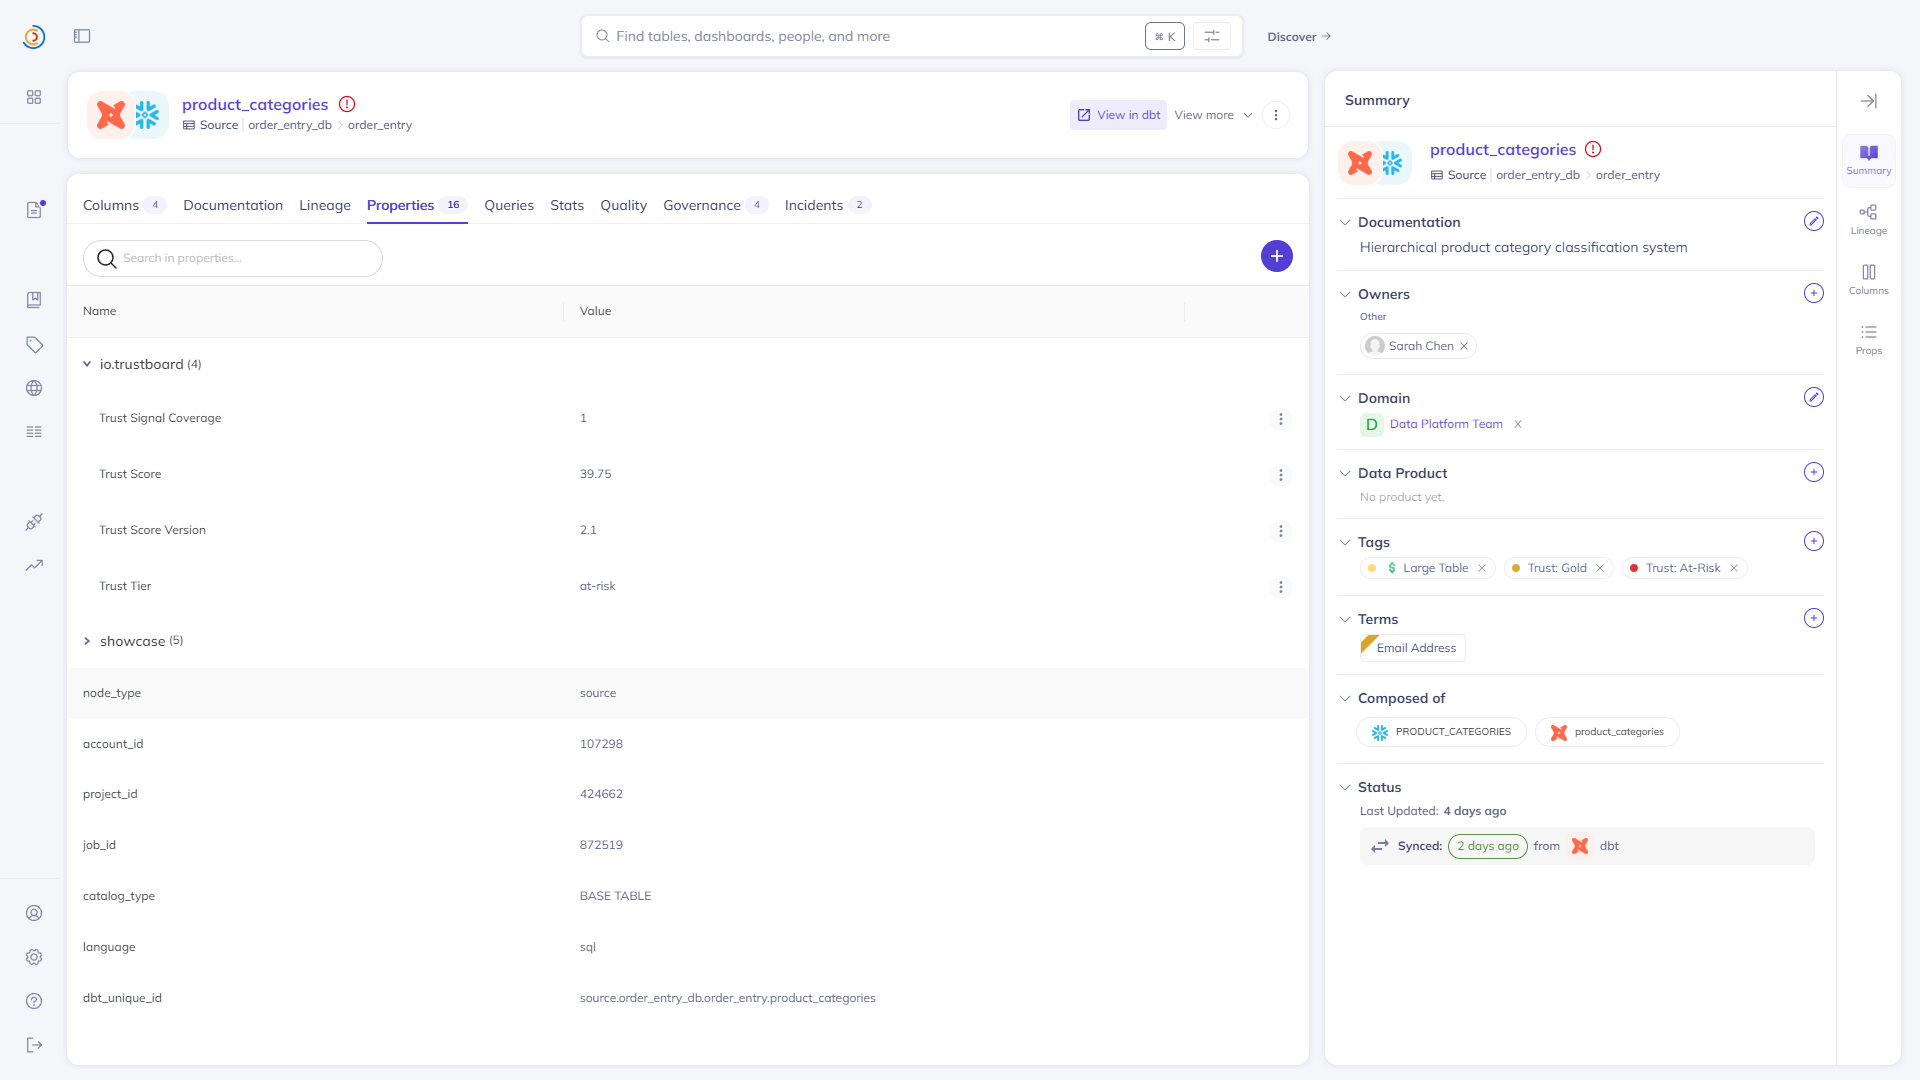The width and height of the screenshot is (1920, 1080).
Task: Edit the Documentation section with pencil icon
Action: (1814, 221)
